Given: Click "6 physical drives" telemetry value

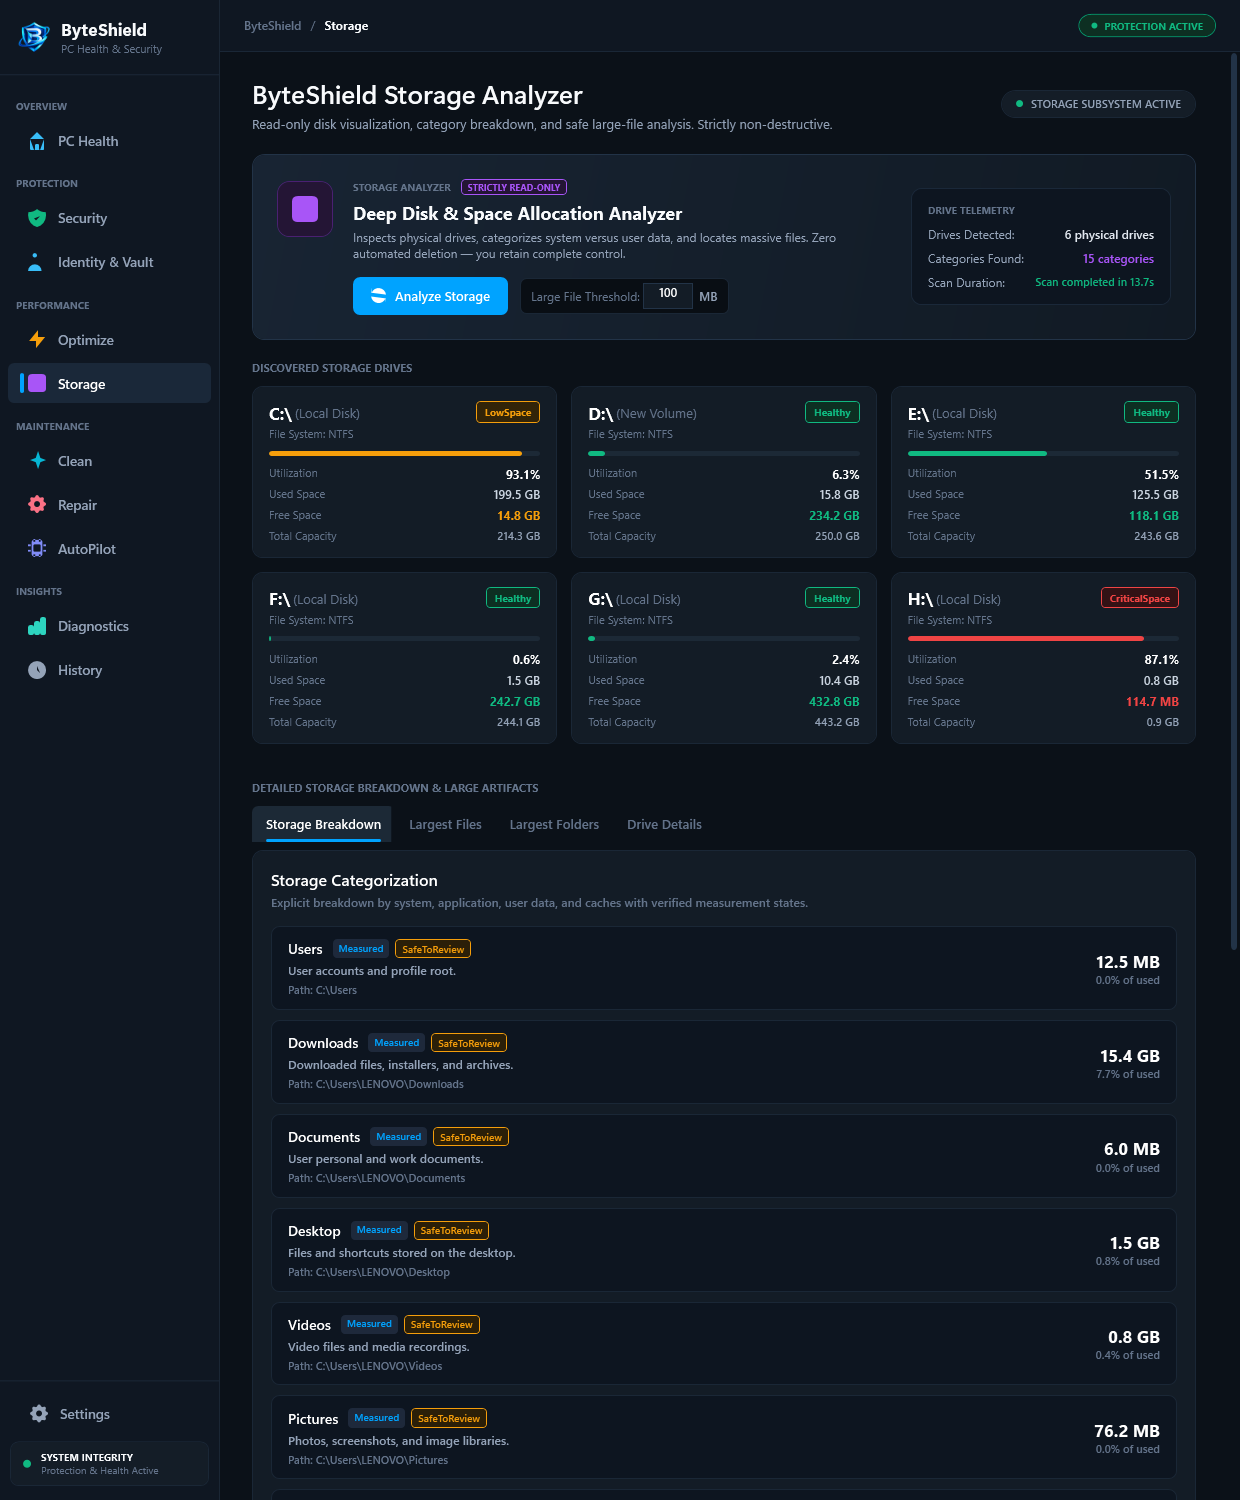Looking at the screenshot, I should pos(1109,235).
